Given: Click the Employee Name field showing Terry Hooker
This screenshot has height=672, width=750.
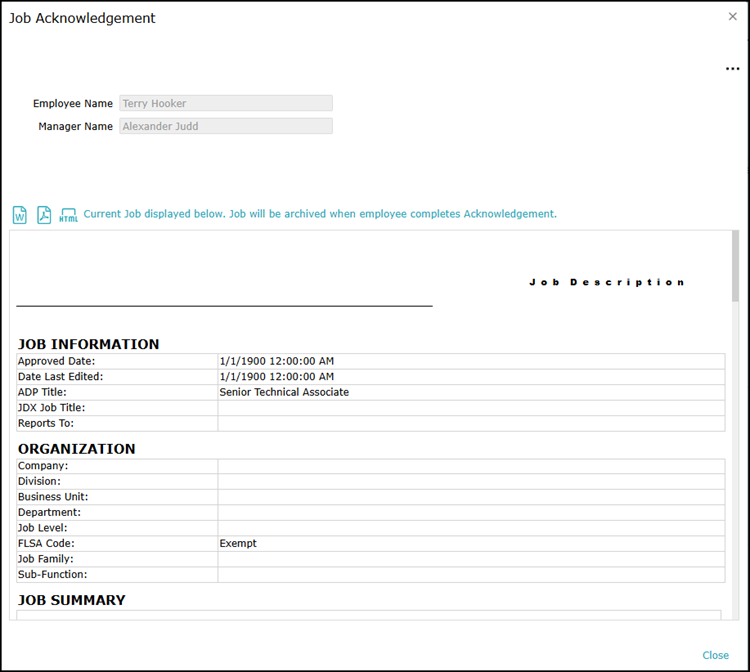Looking at the screenshot, I should click(x=226, y=103).
